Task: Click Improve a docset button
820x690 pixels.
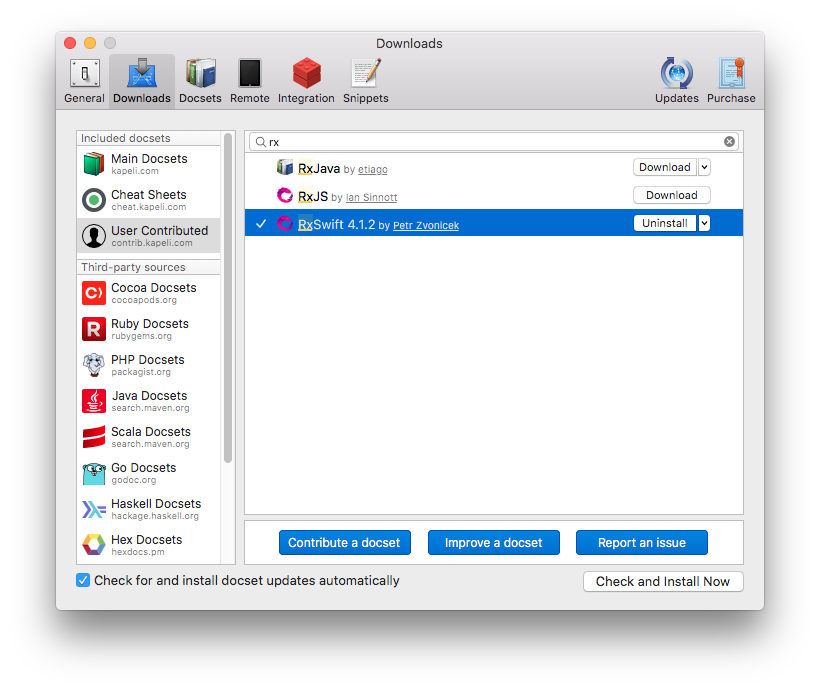Action: click(x=494, y=542)
